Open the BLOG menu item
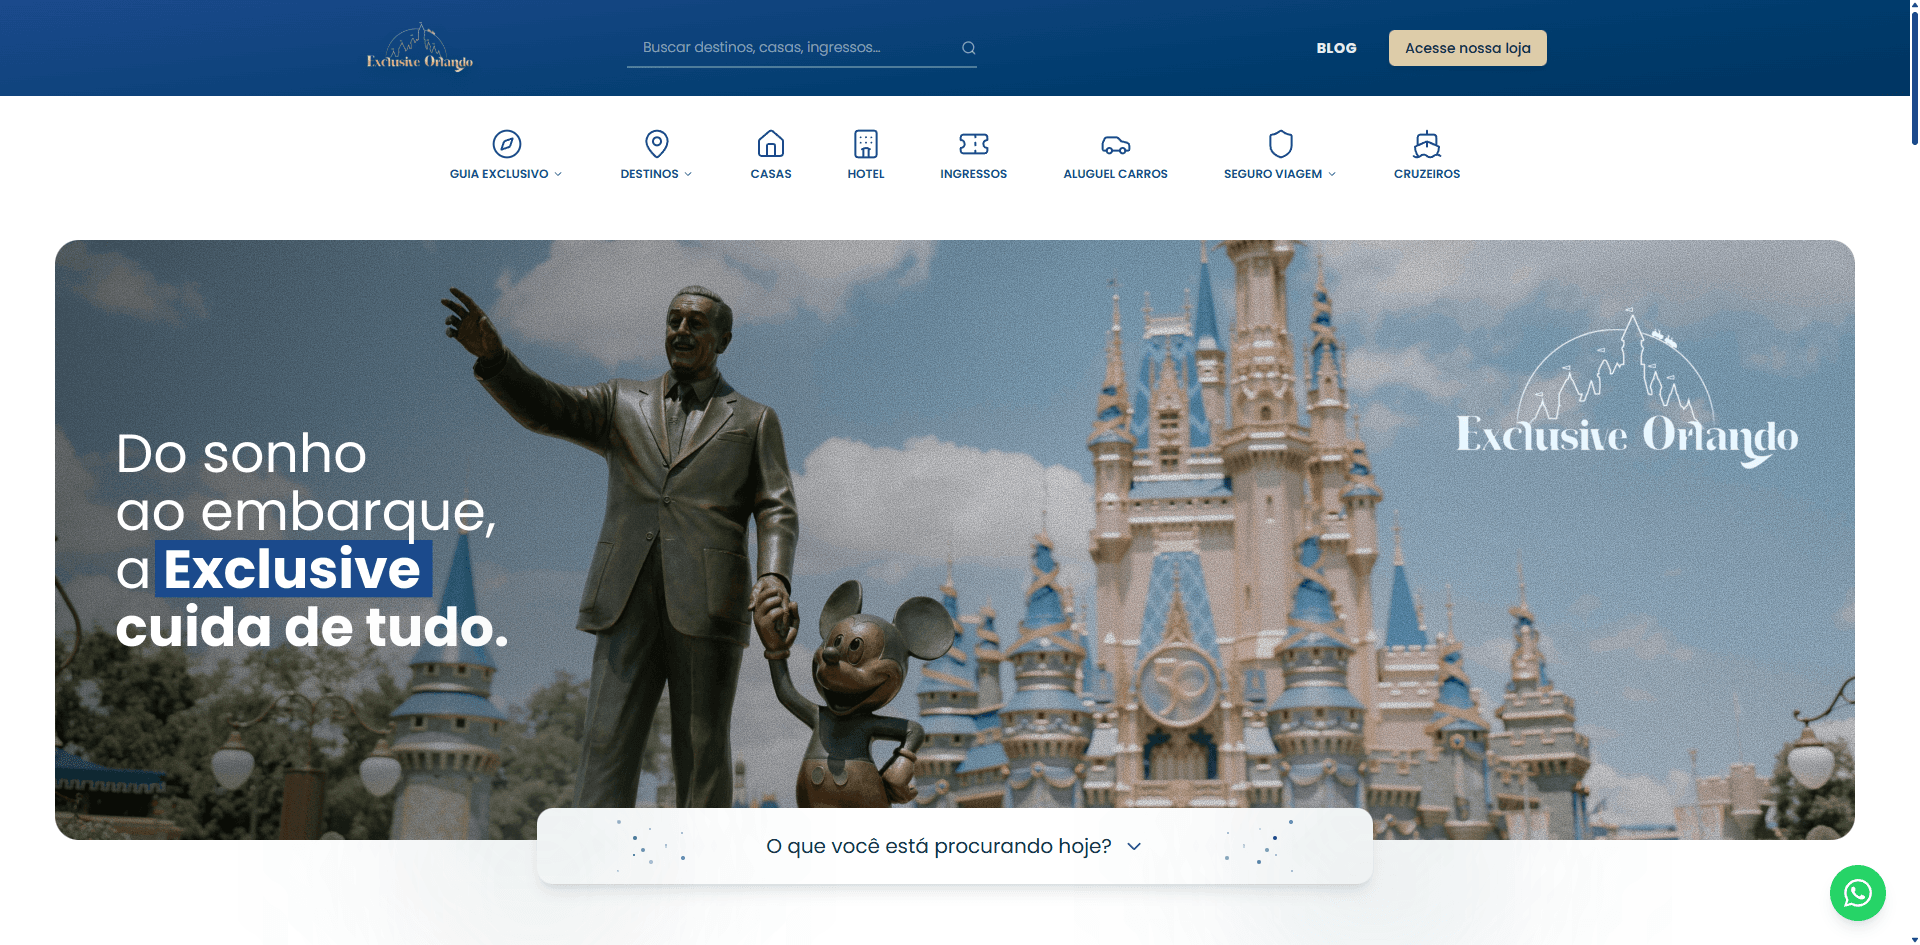 (1336, 48)
